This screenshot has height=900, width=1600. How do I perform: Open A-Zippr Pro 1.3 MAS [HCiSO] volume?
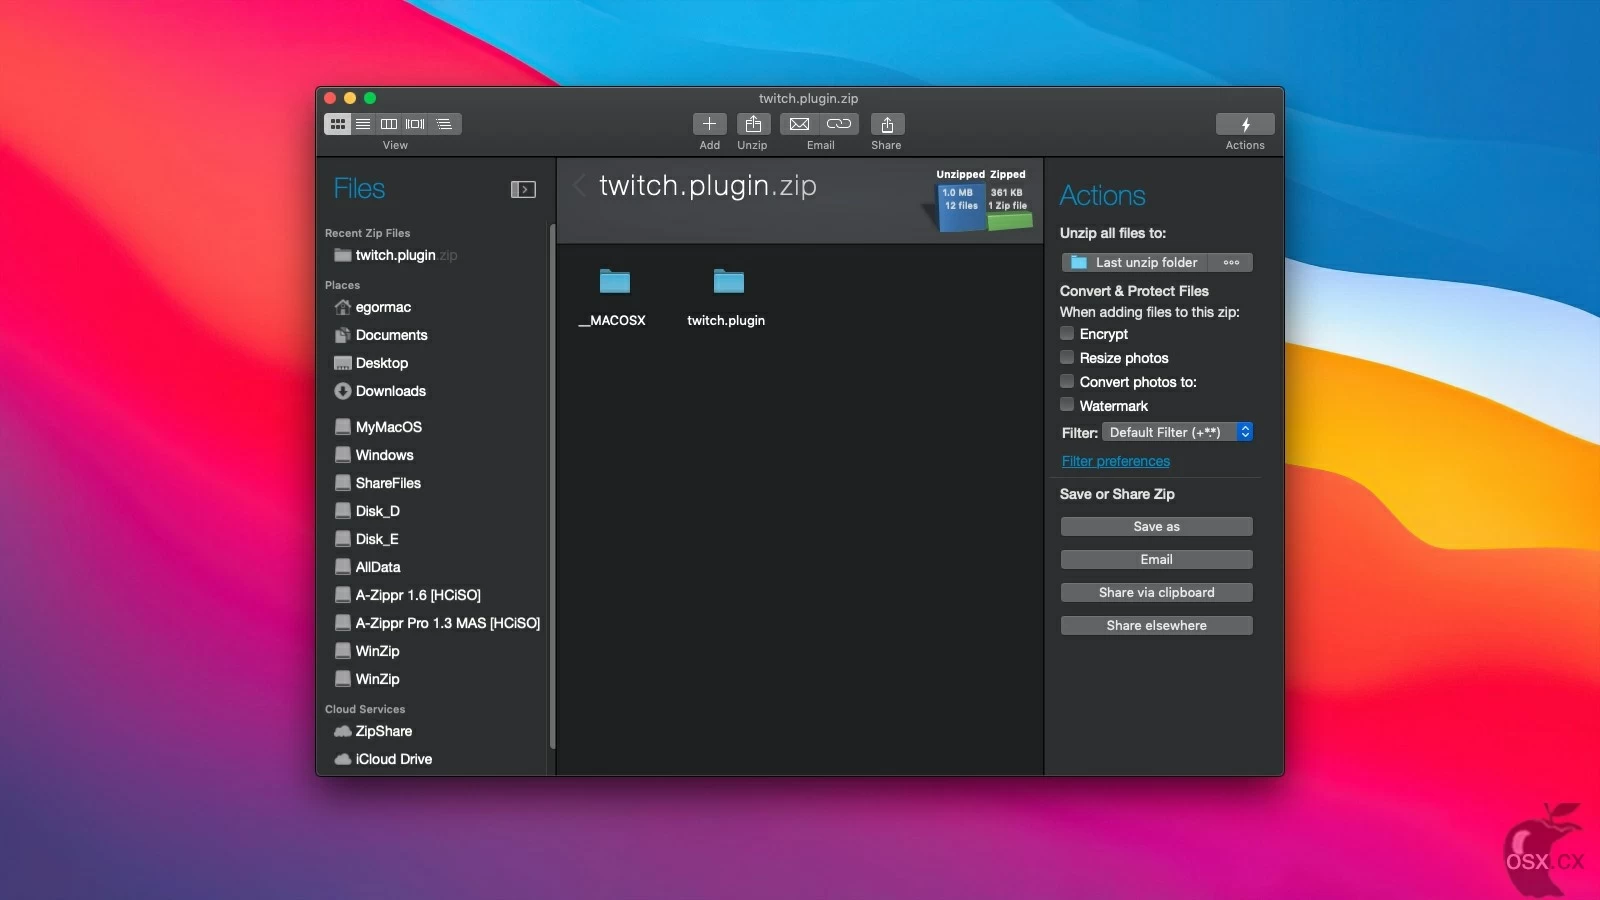[437, 623]
